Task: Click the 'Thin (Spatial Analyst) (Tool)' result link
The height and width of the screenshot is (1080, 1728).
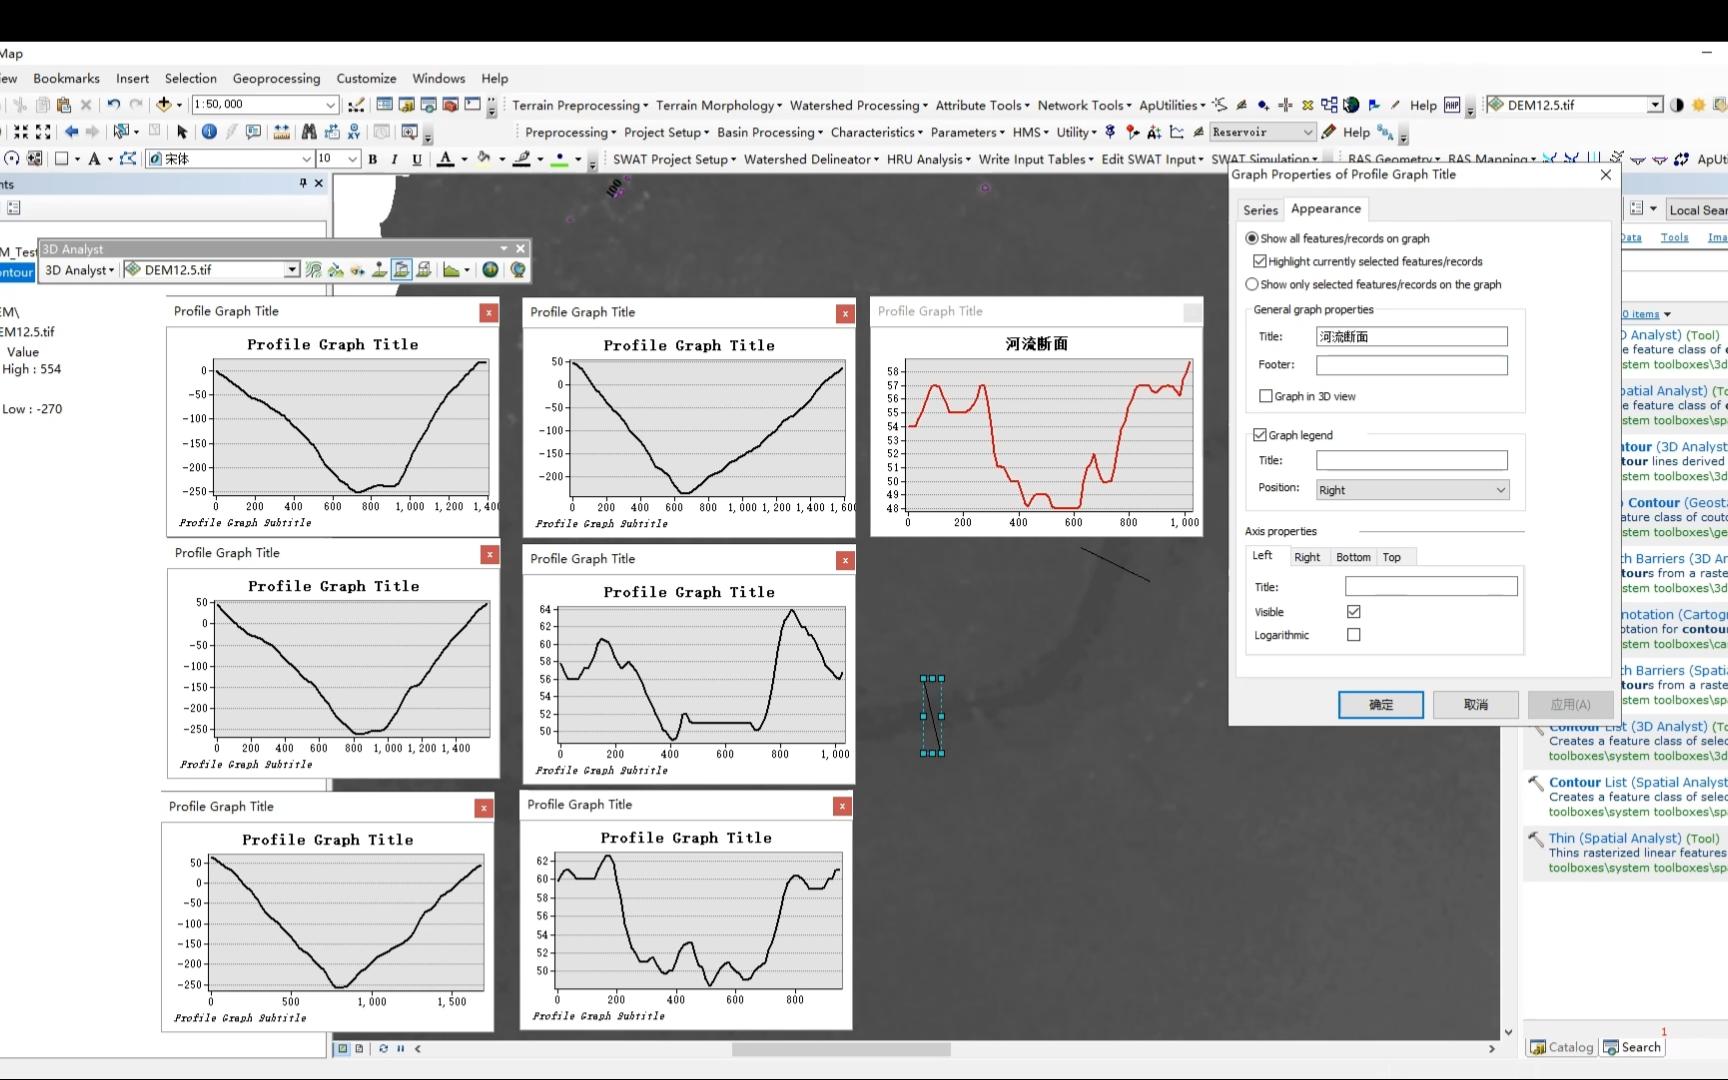Action: 1634,838
